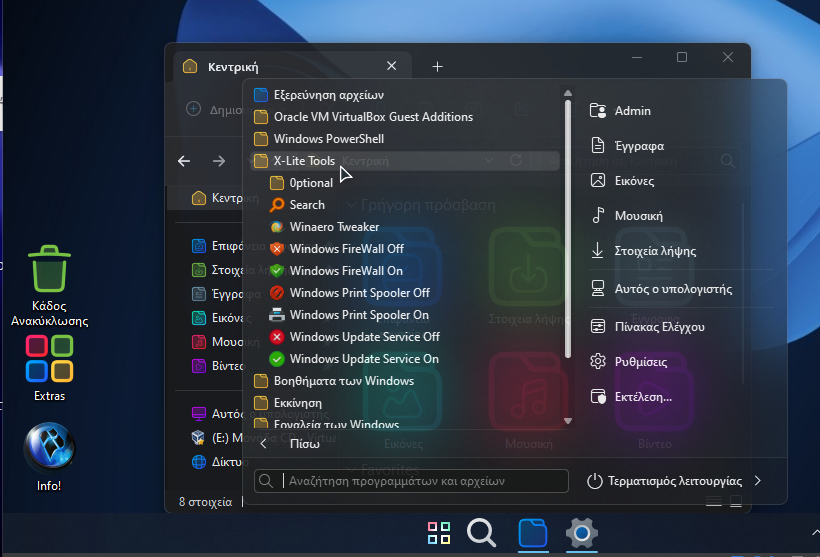Click the Start button on the taskbar
The height and width of the screenshot is (557, 820).
click(439, 533)
